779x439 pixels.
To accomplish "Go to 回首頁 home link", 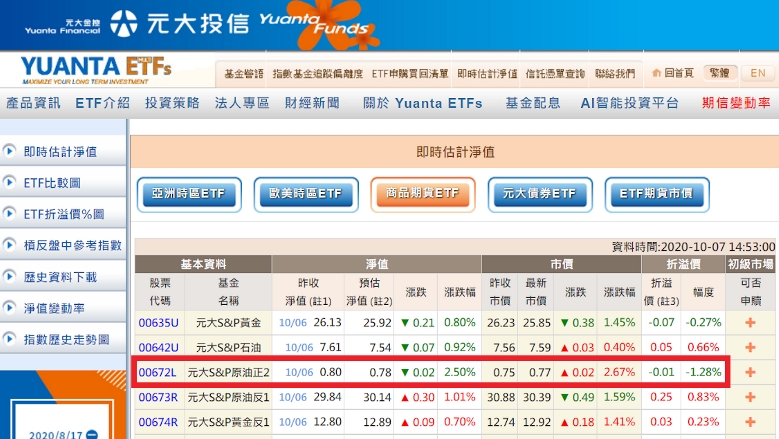I will (679, 73).
